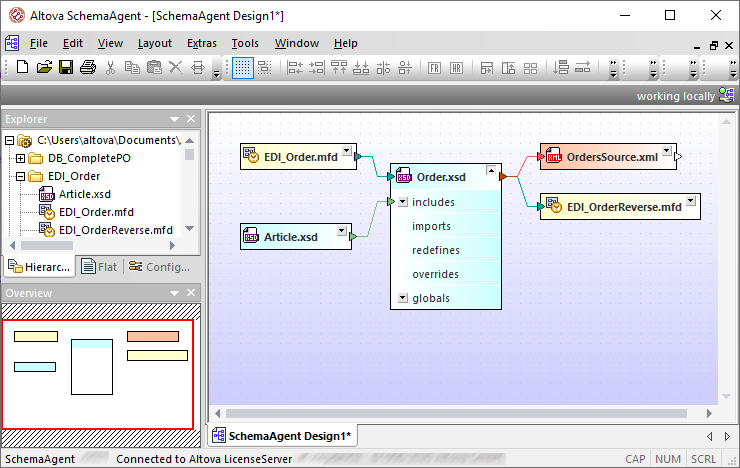
Task: Click imports row in Order.xsd
Action: pos(446,226)
